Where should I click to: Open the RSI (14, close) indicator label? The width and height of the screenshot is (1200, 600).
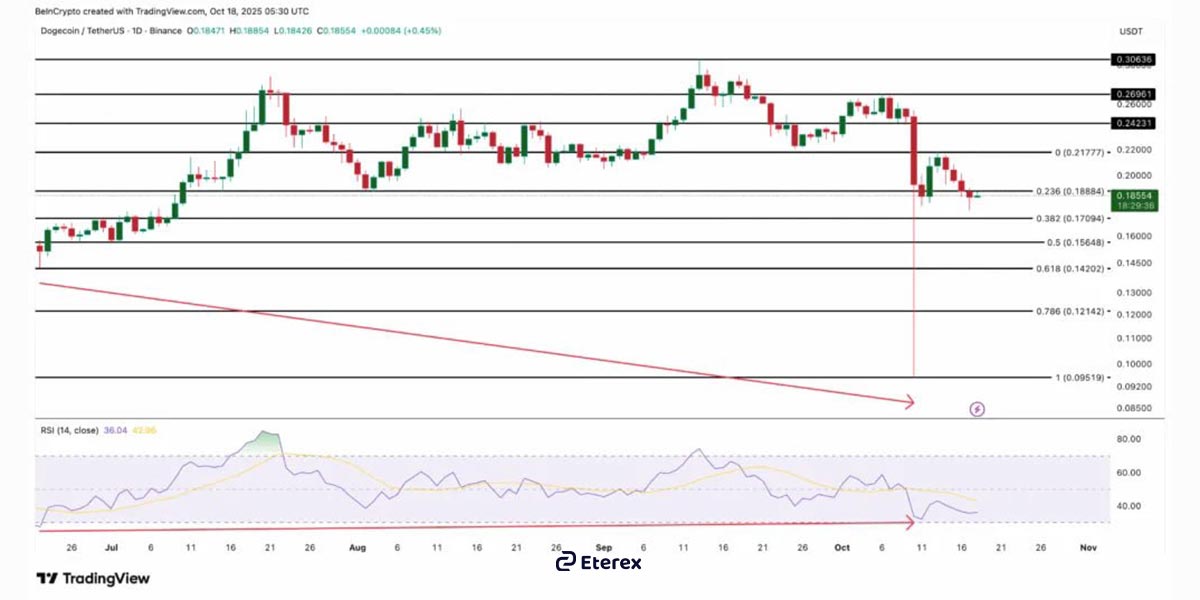click(69, 430)
